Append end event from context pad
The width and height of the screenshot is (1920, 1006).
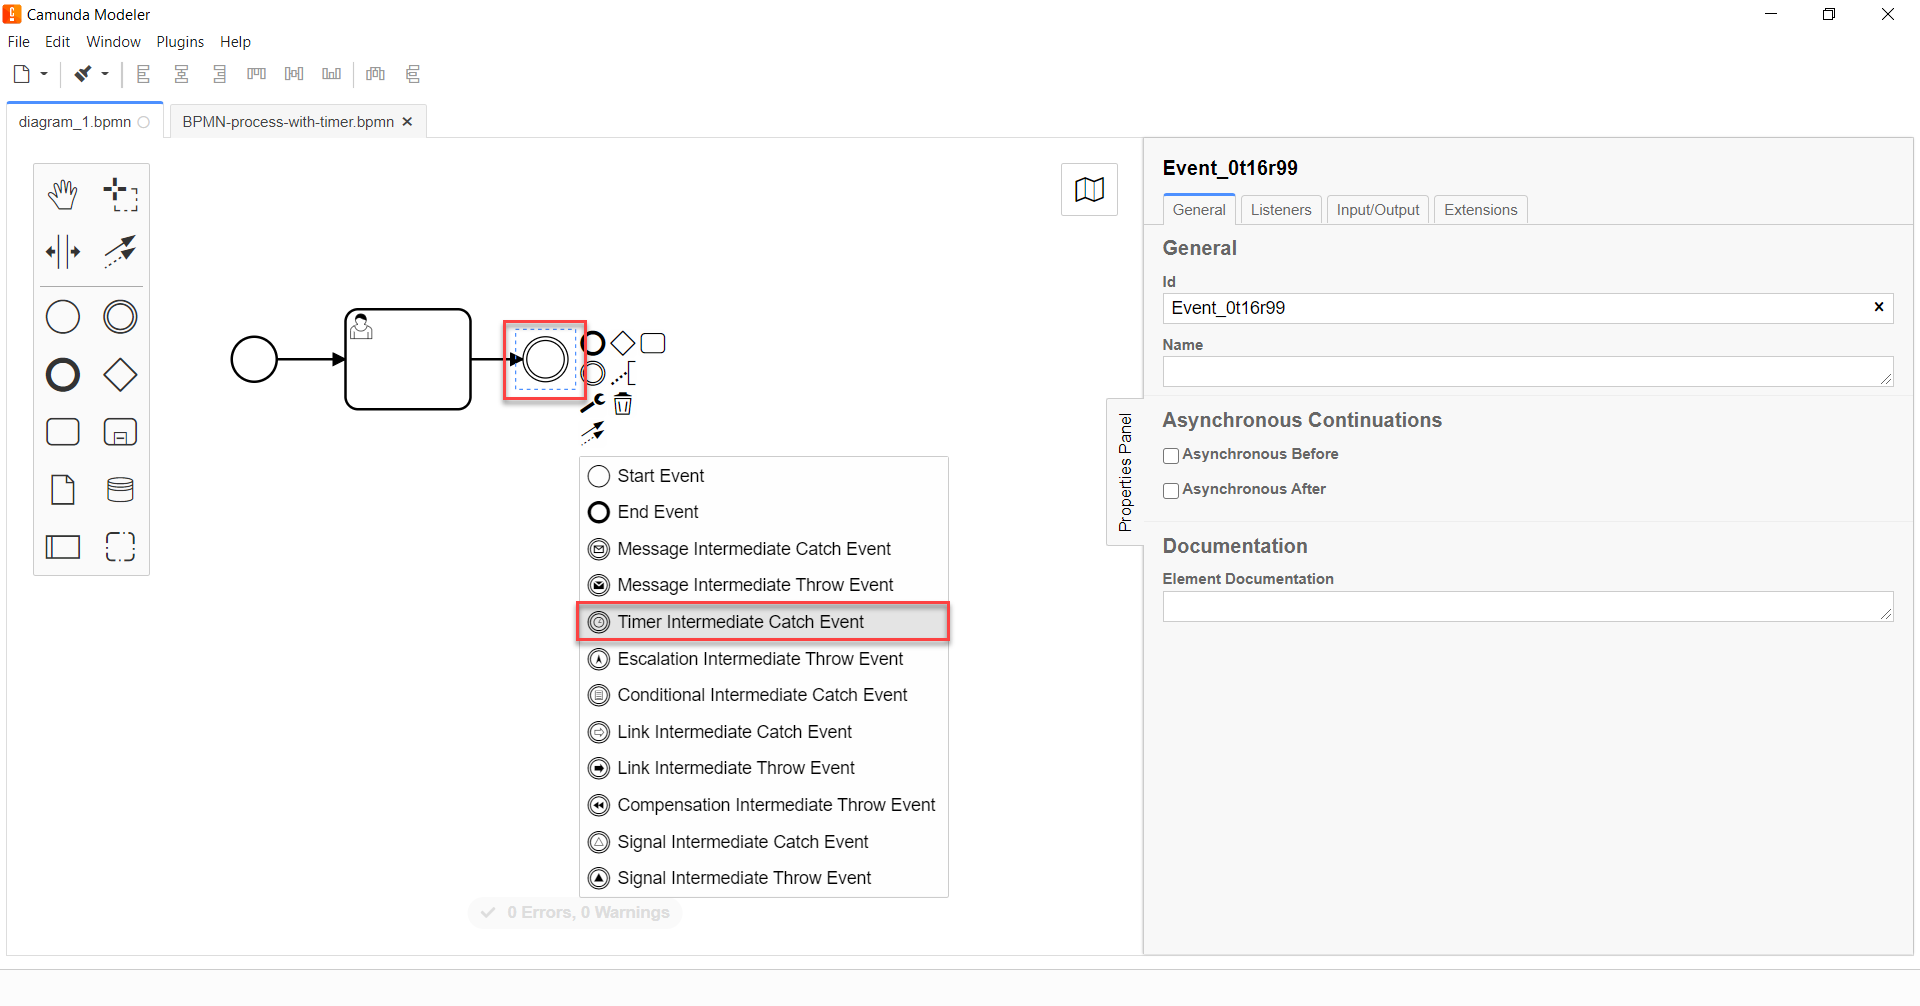point(593,343)
